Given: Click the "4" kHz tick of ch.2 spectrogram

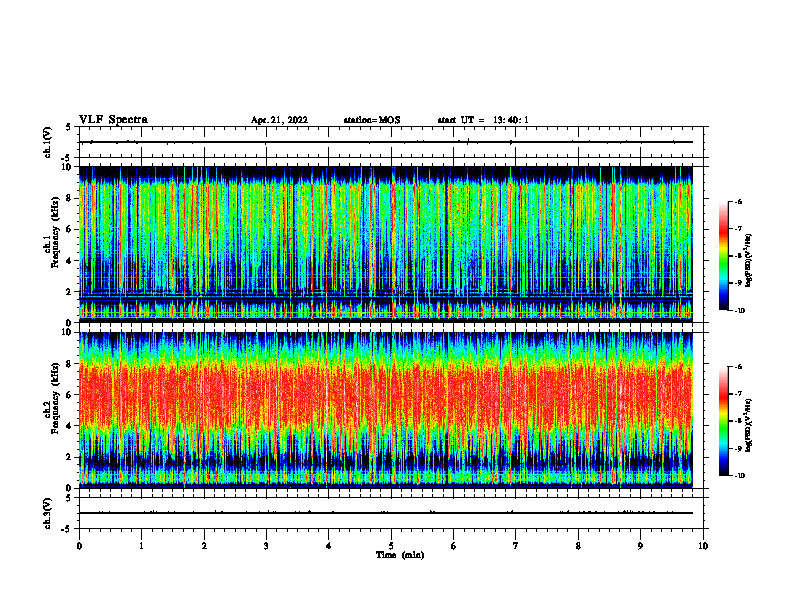Looking at the screenshot, I should (x=69, y=426).
